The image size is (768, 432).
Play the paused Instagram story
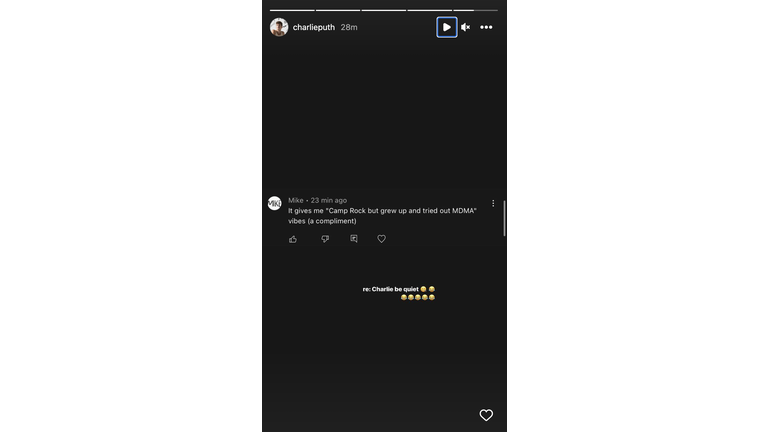point(447,27)
